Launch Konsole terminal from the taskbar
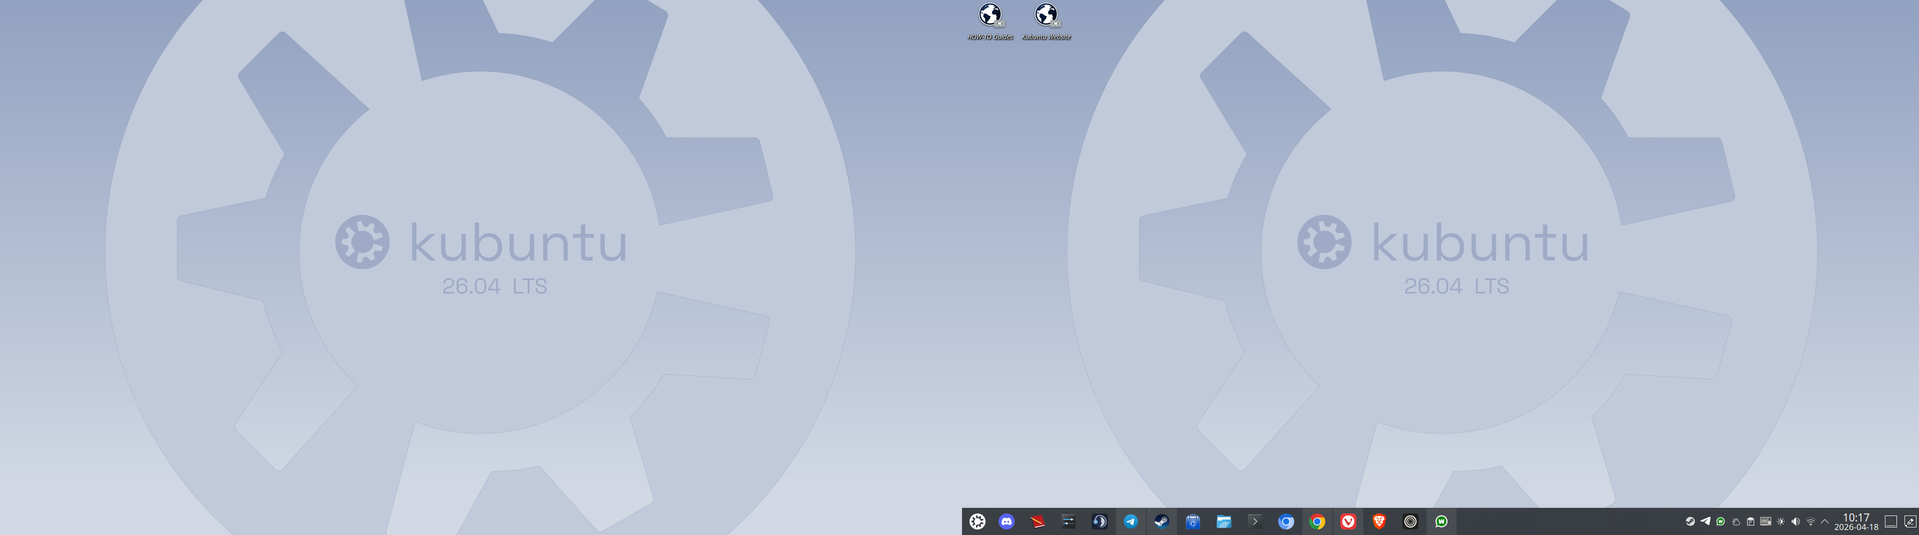The height and width of the screenshot is (535, 1919). pos(1254,521)
